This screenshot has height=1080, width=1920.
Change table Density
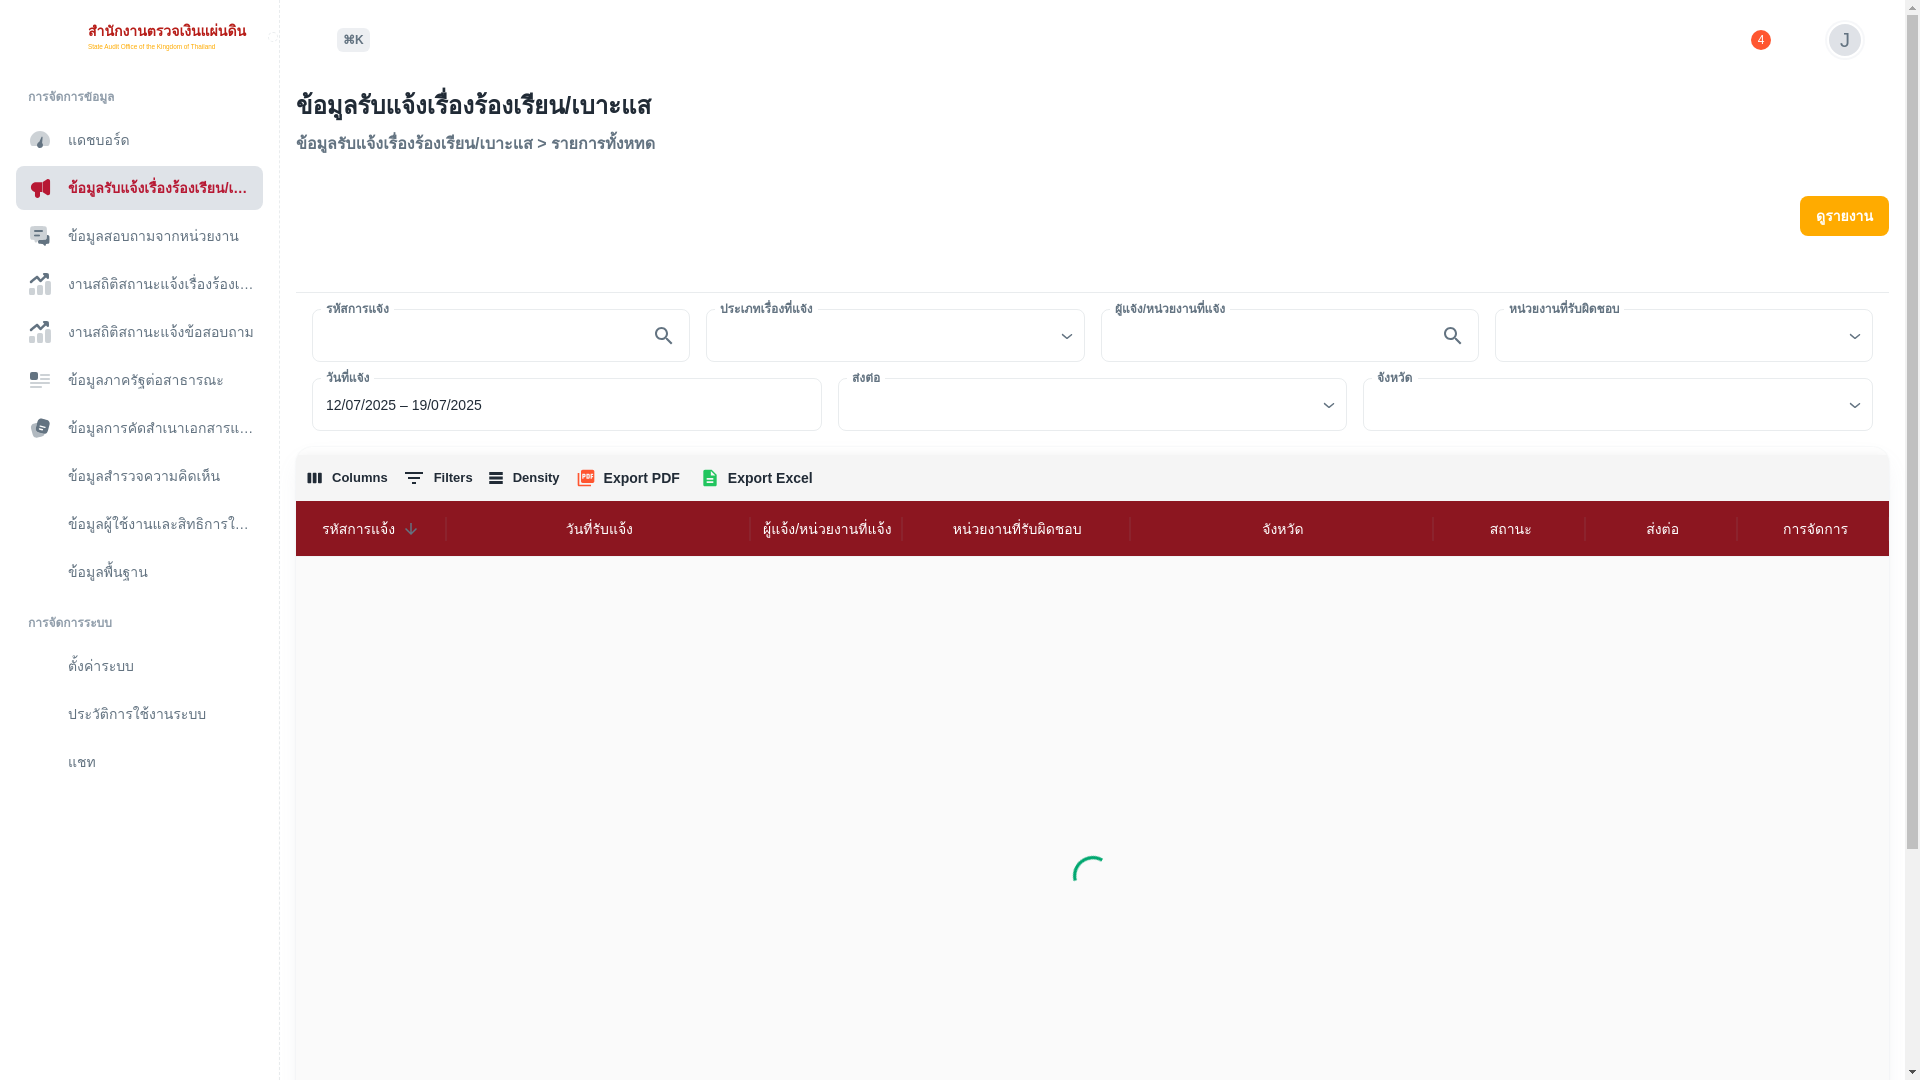tap(524, 478)
